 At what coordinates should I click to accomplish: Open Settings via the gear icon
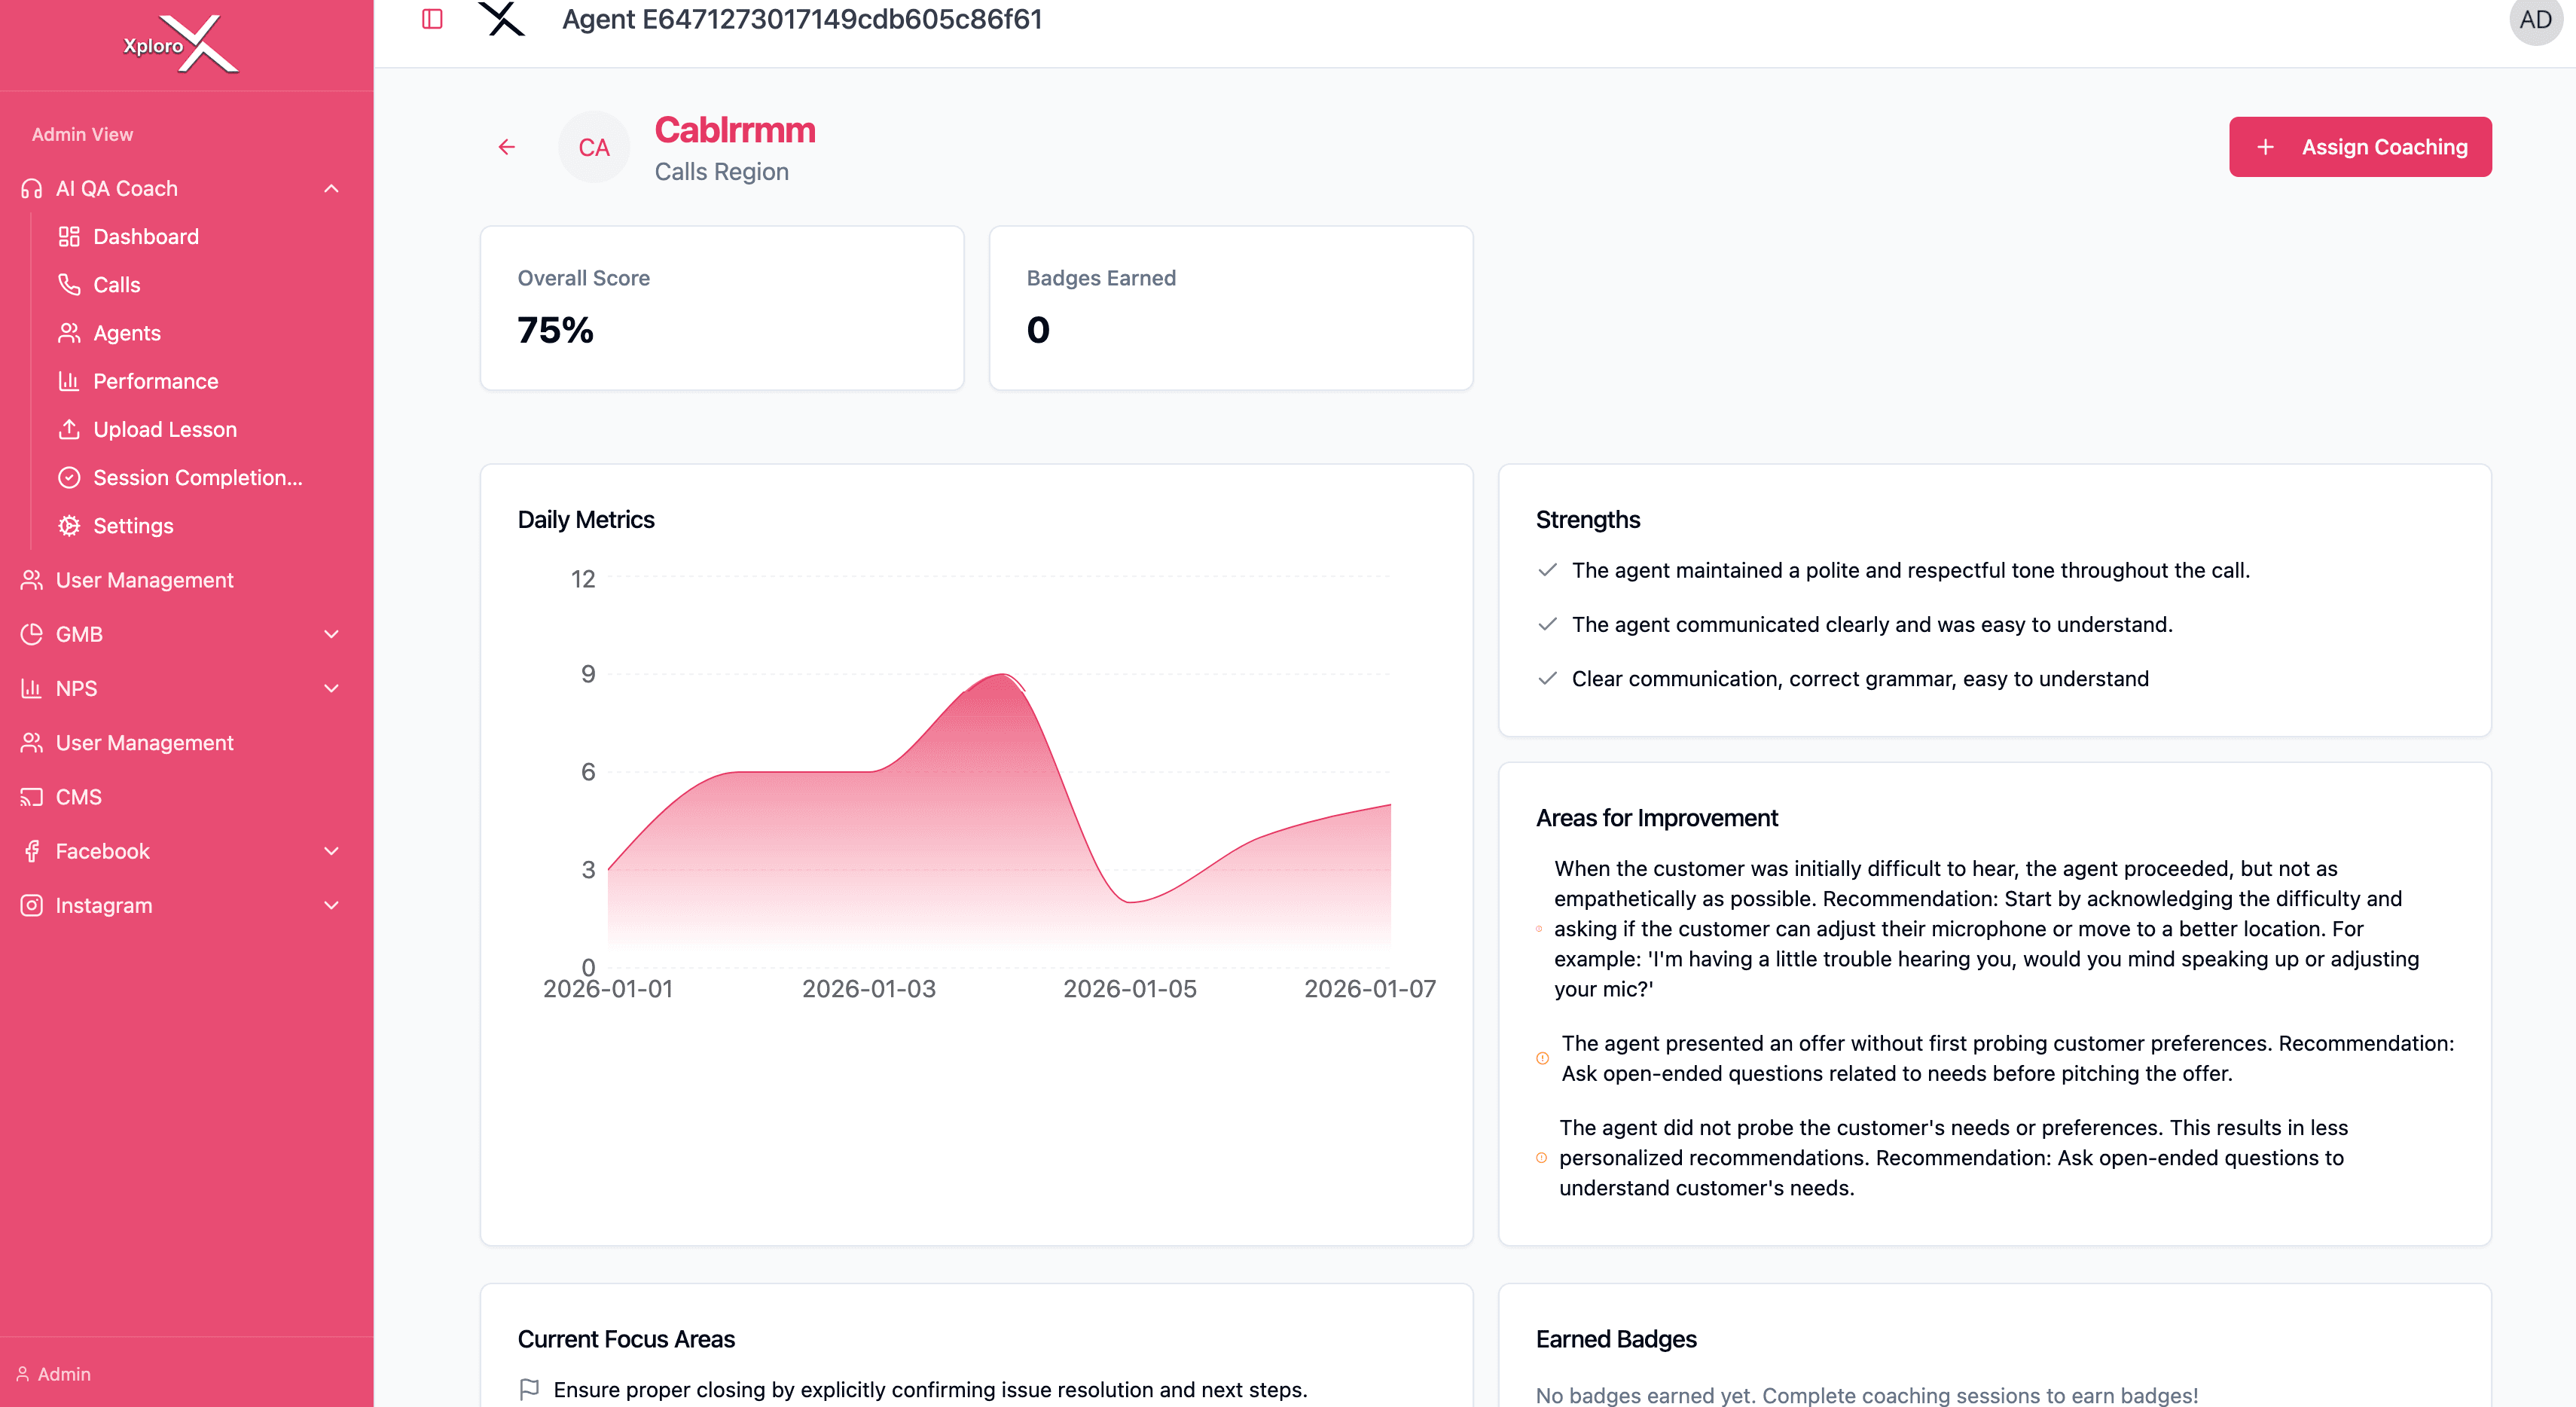68,525
